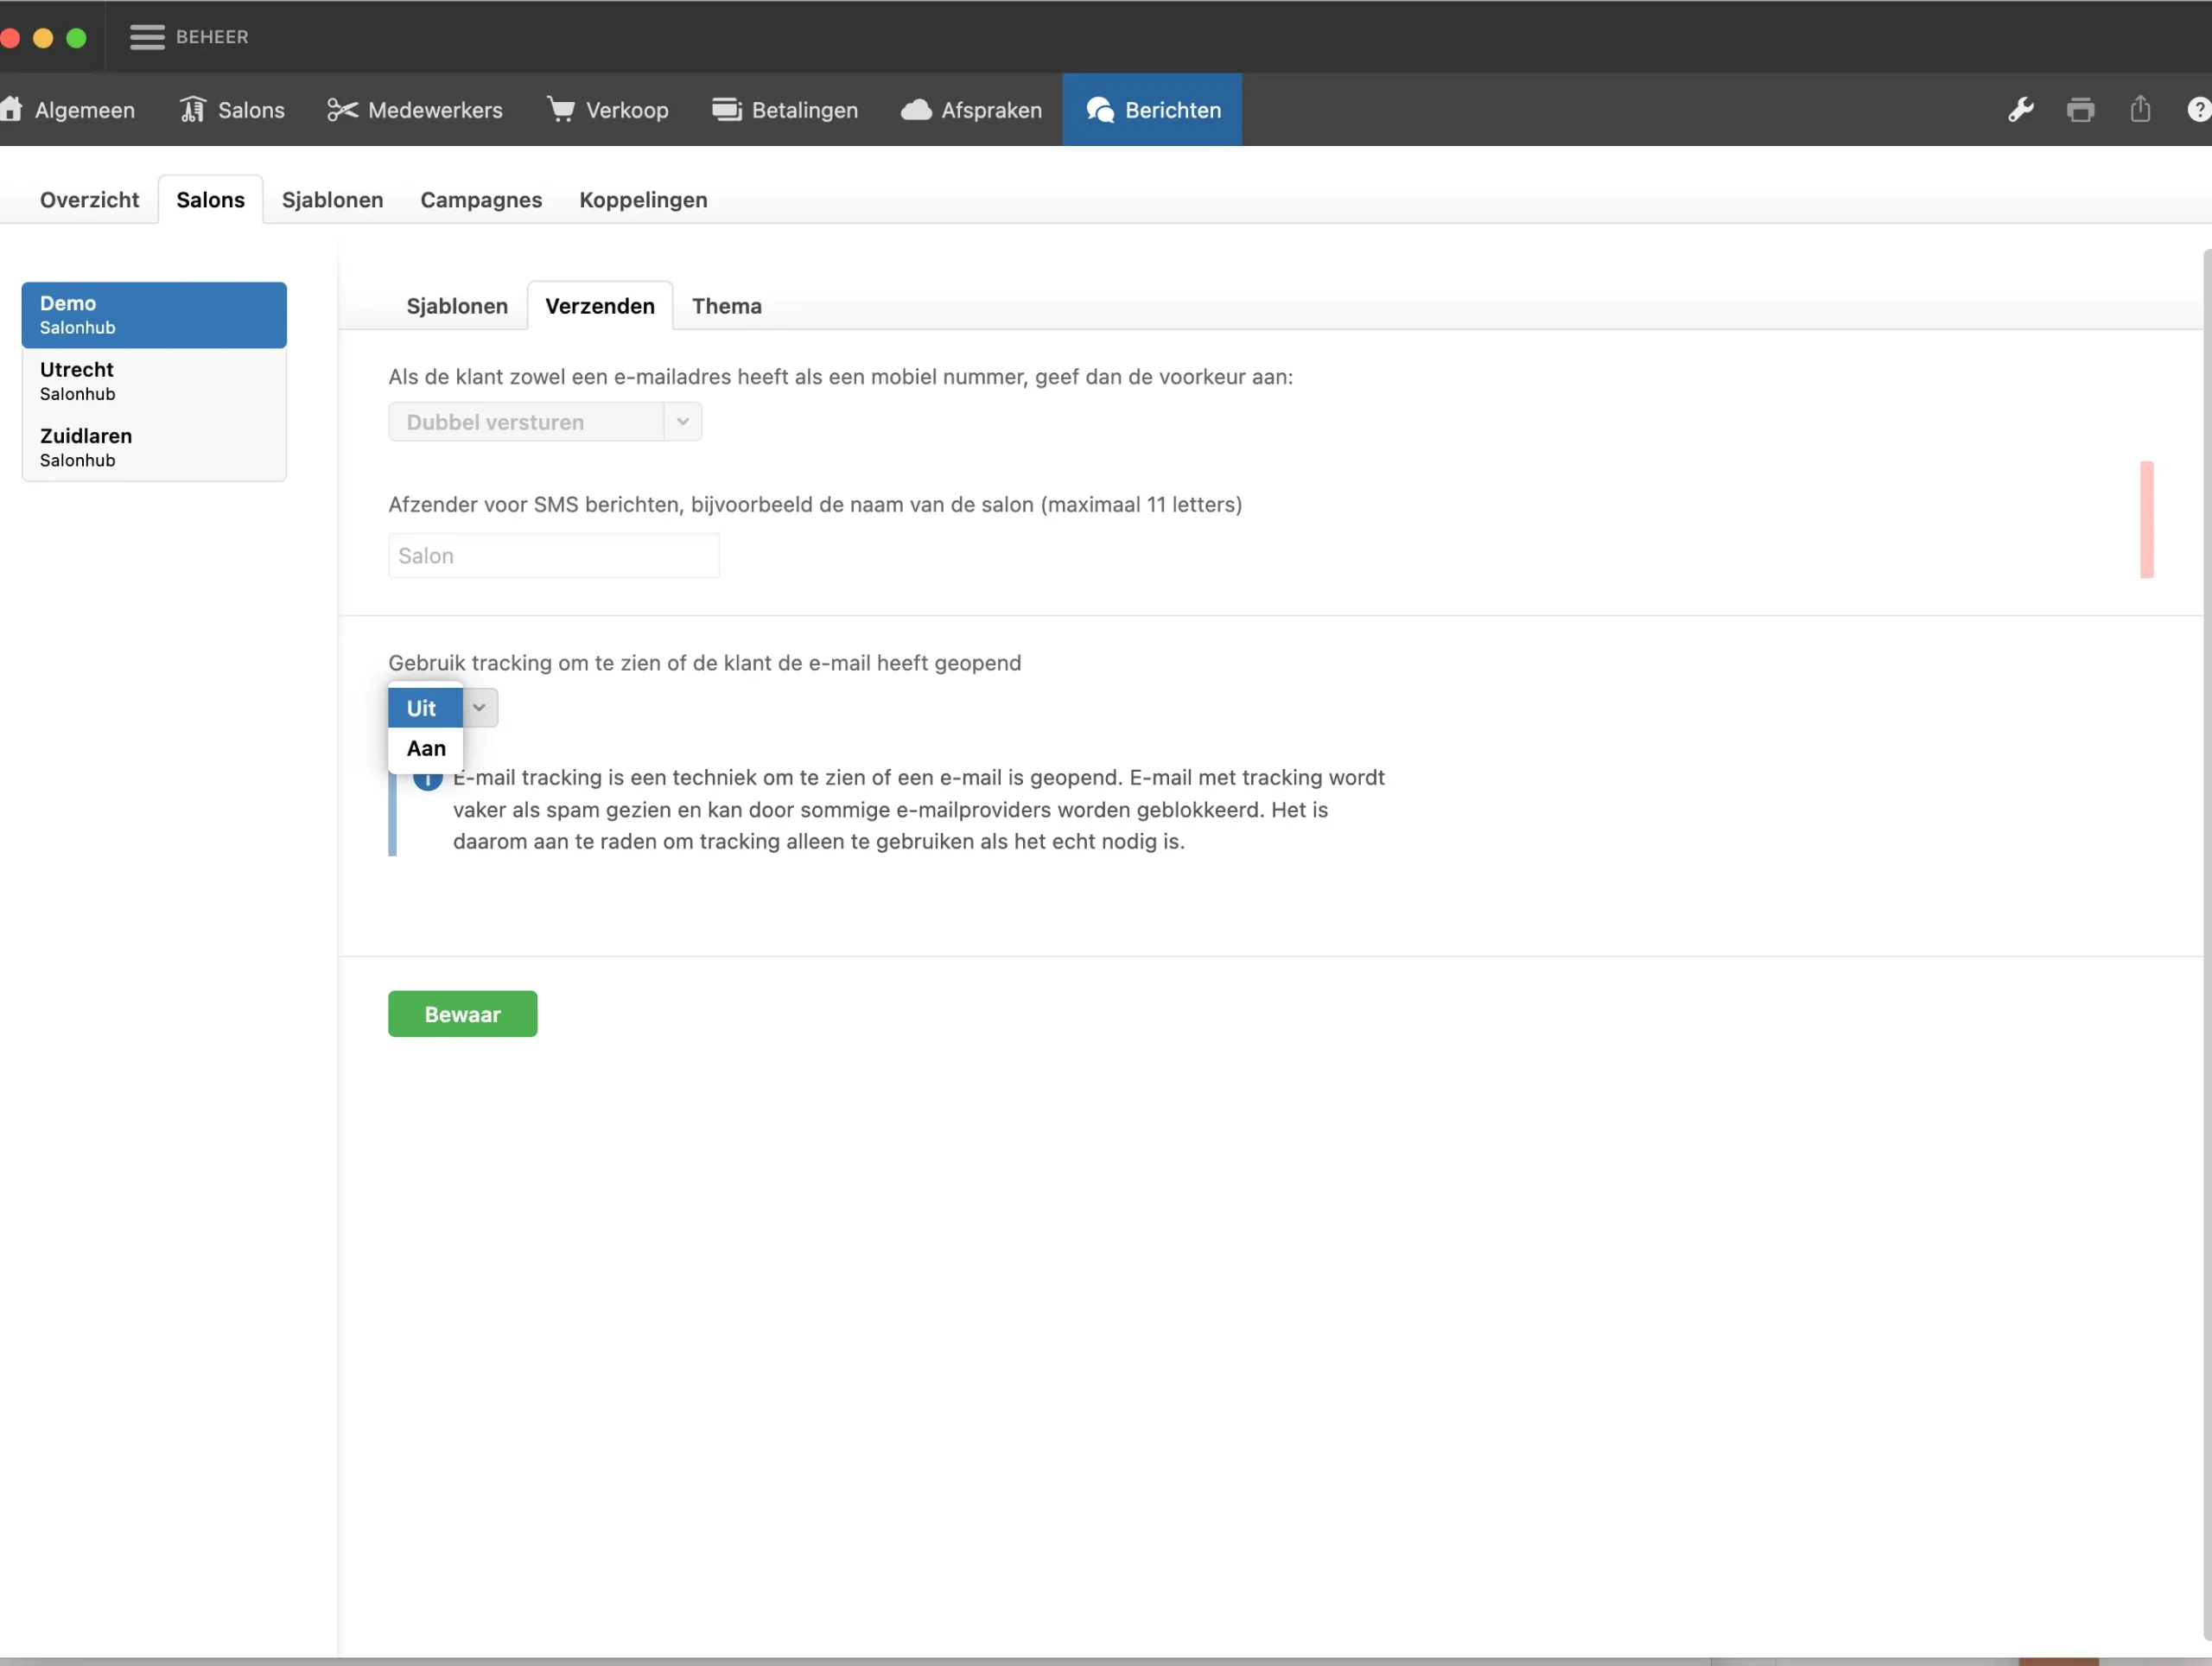The image size is (2212, 1666).
Task: Click the wrench settings icon
Action: pos(2020,110)
